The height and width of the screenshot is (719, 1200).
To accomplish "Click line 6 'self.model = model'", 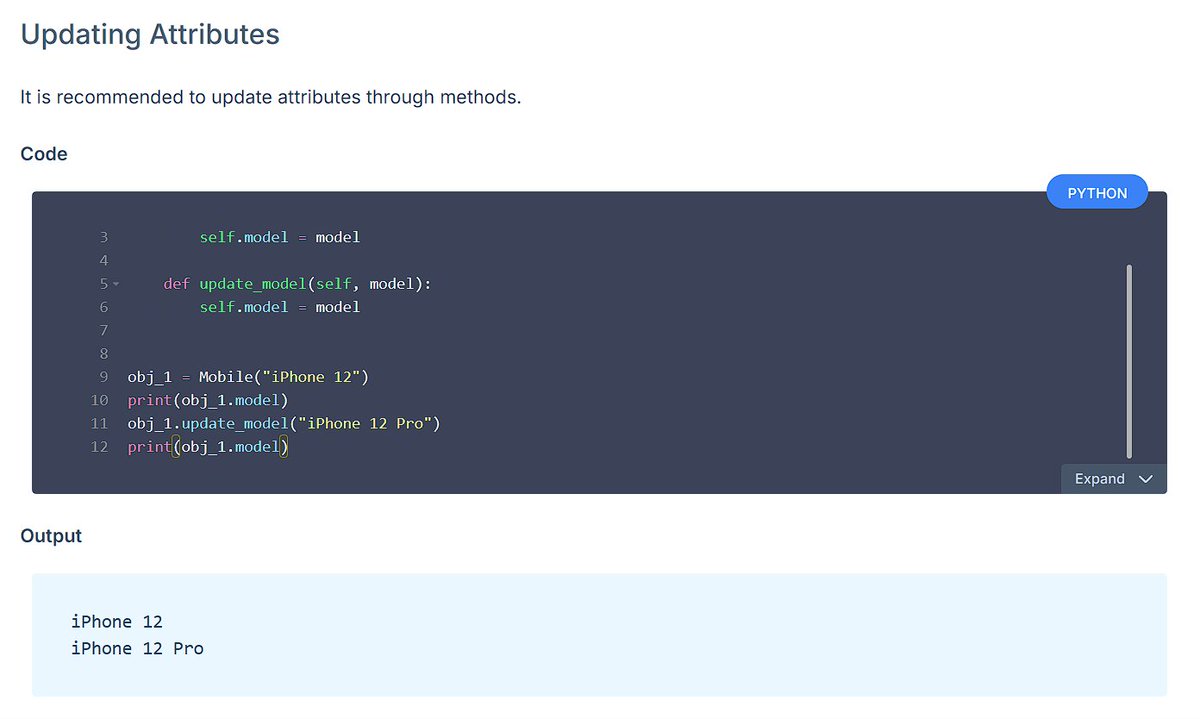I will 279,307.
